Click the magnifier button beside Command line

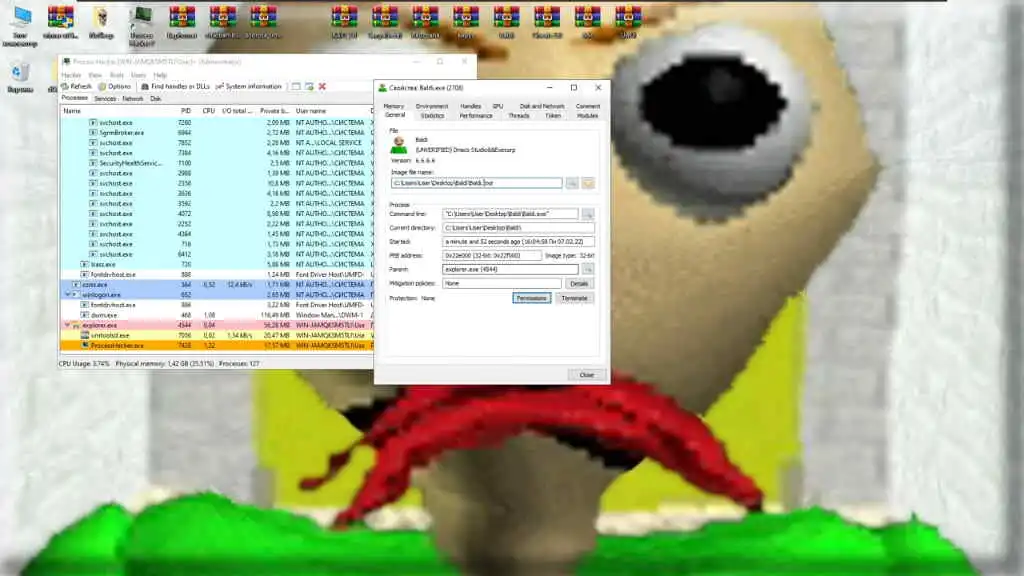[588, 214]
